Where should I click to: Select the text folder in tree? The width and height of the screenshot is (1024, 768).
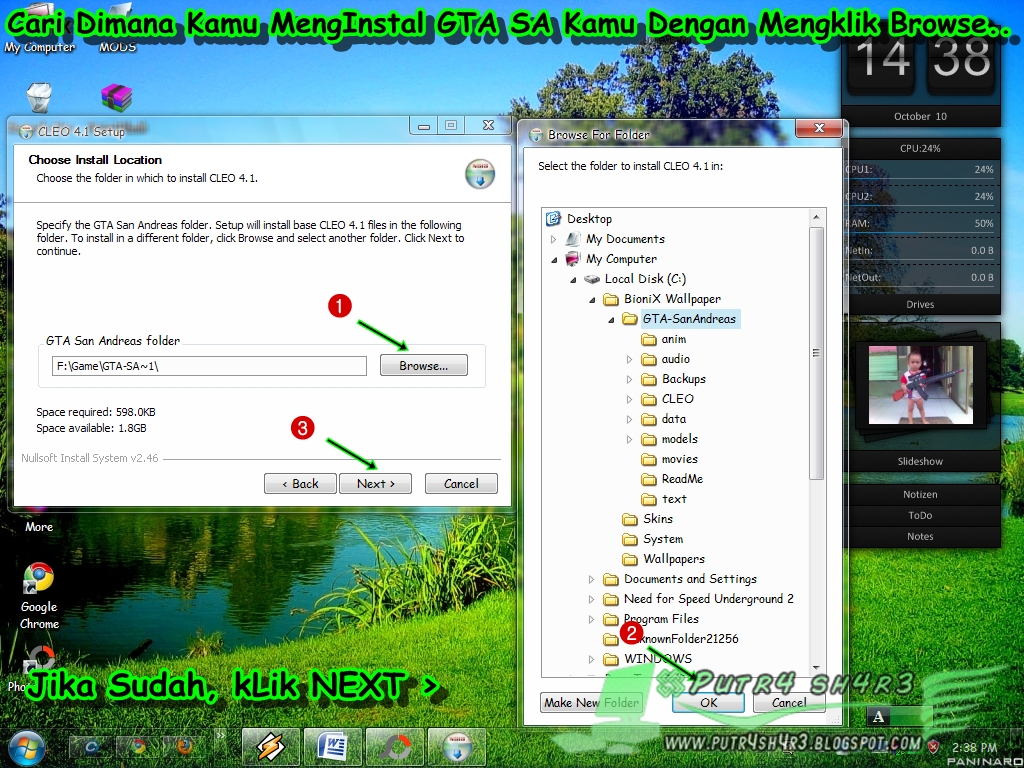[674, 499]
